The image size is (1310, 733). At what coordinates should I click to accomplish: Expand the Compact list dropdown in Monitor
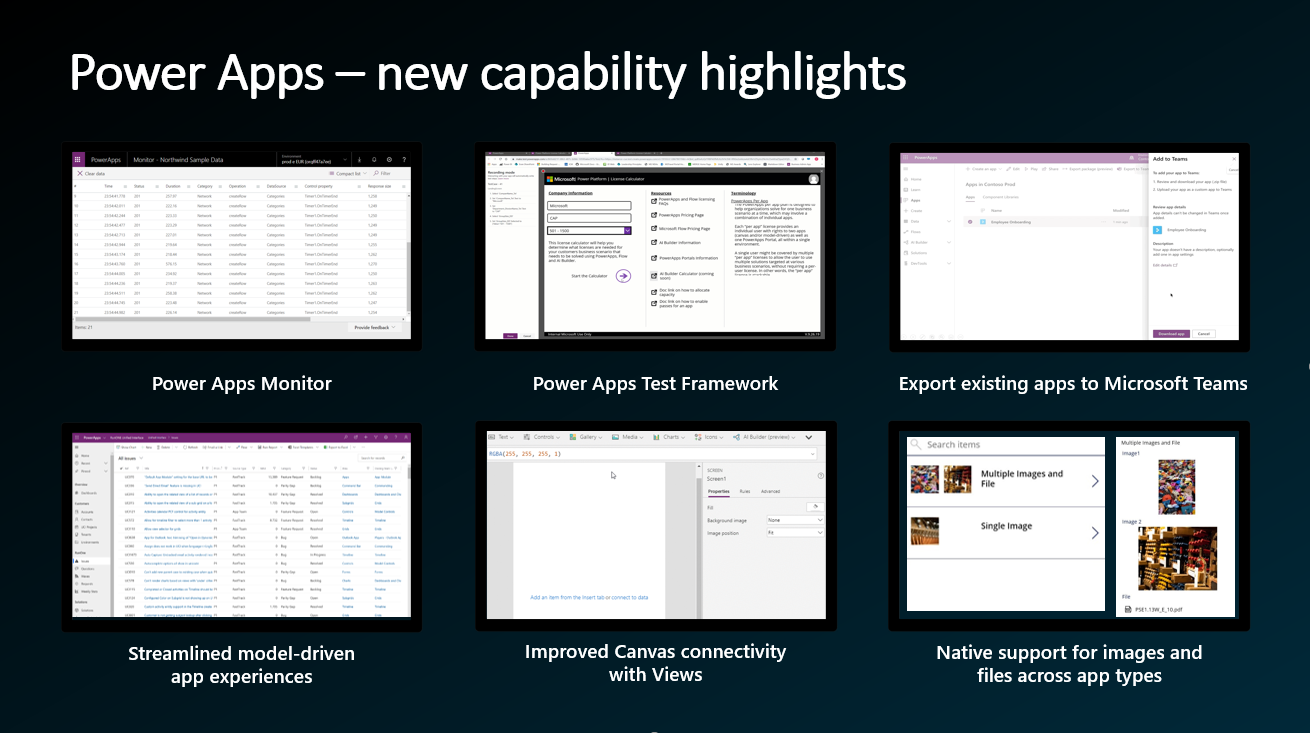(x=346, y=173)
